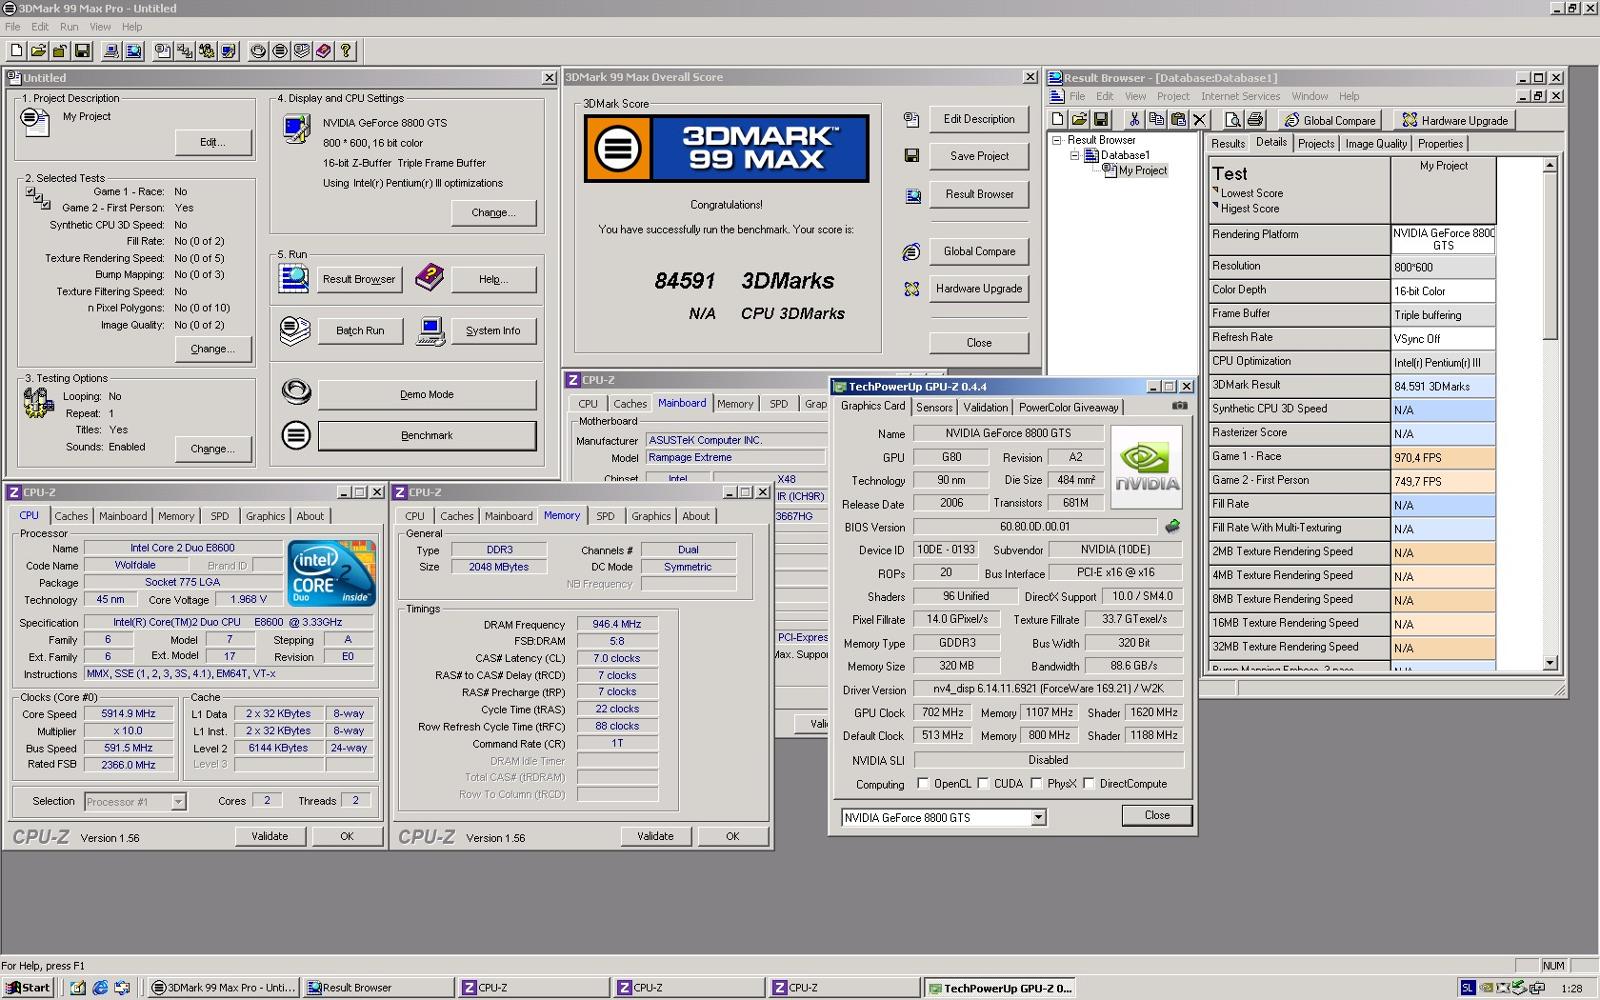Toggle the OpenCL checkbox in GPU-Z
Image resolution: width=1600 pixels, height=1000 pixels.
(923, 784)
